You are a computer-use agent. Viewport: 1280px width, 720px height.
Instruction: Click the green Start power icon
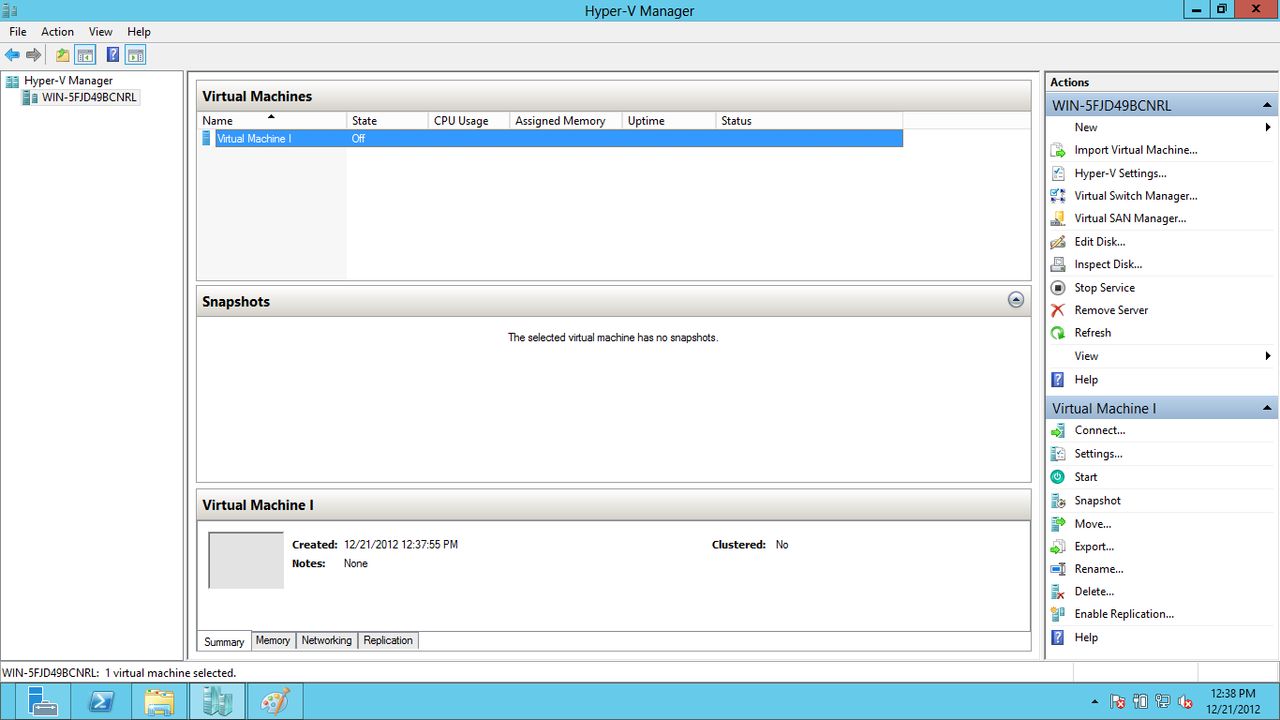[1058, 477]
